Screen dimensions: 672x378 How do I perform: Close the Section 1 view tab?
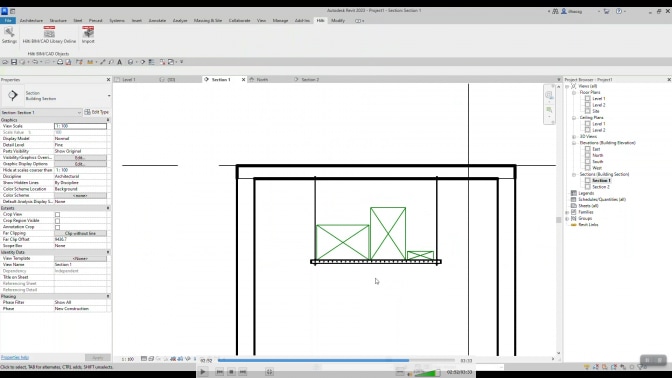click(x=243, y=80)
